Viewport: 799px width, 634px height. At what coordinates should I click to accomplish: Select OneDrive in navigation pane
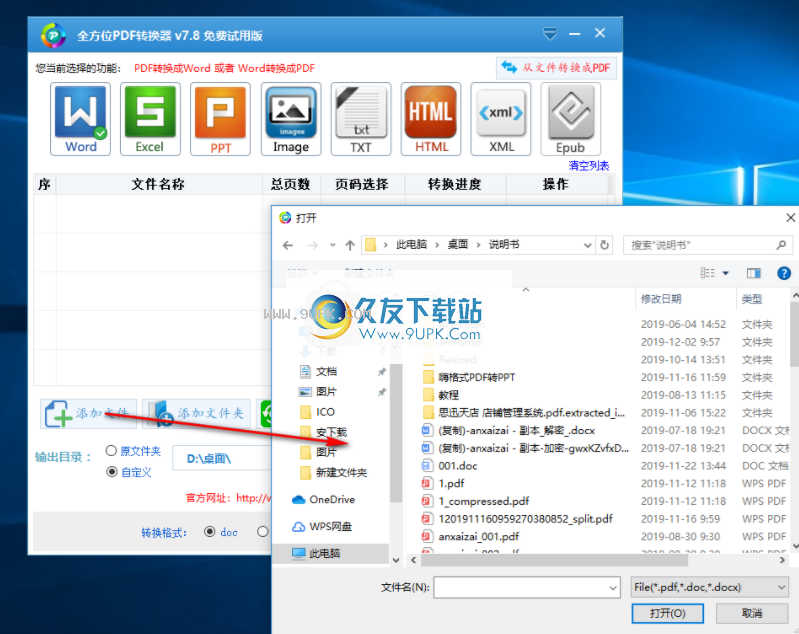click(332, 499)
